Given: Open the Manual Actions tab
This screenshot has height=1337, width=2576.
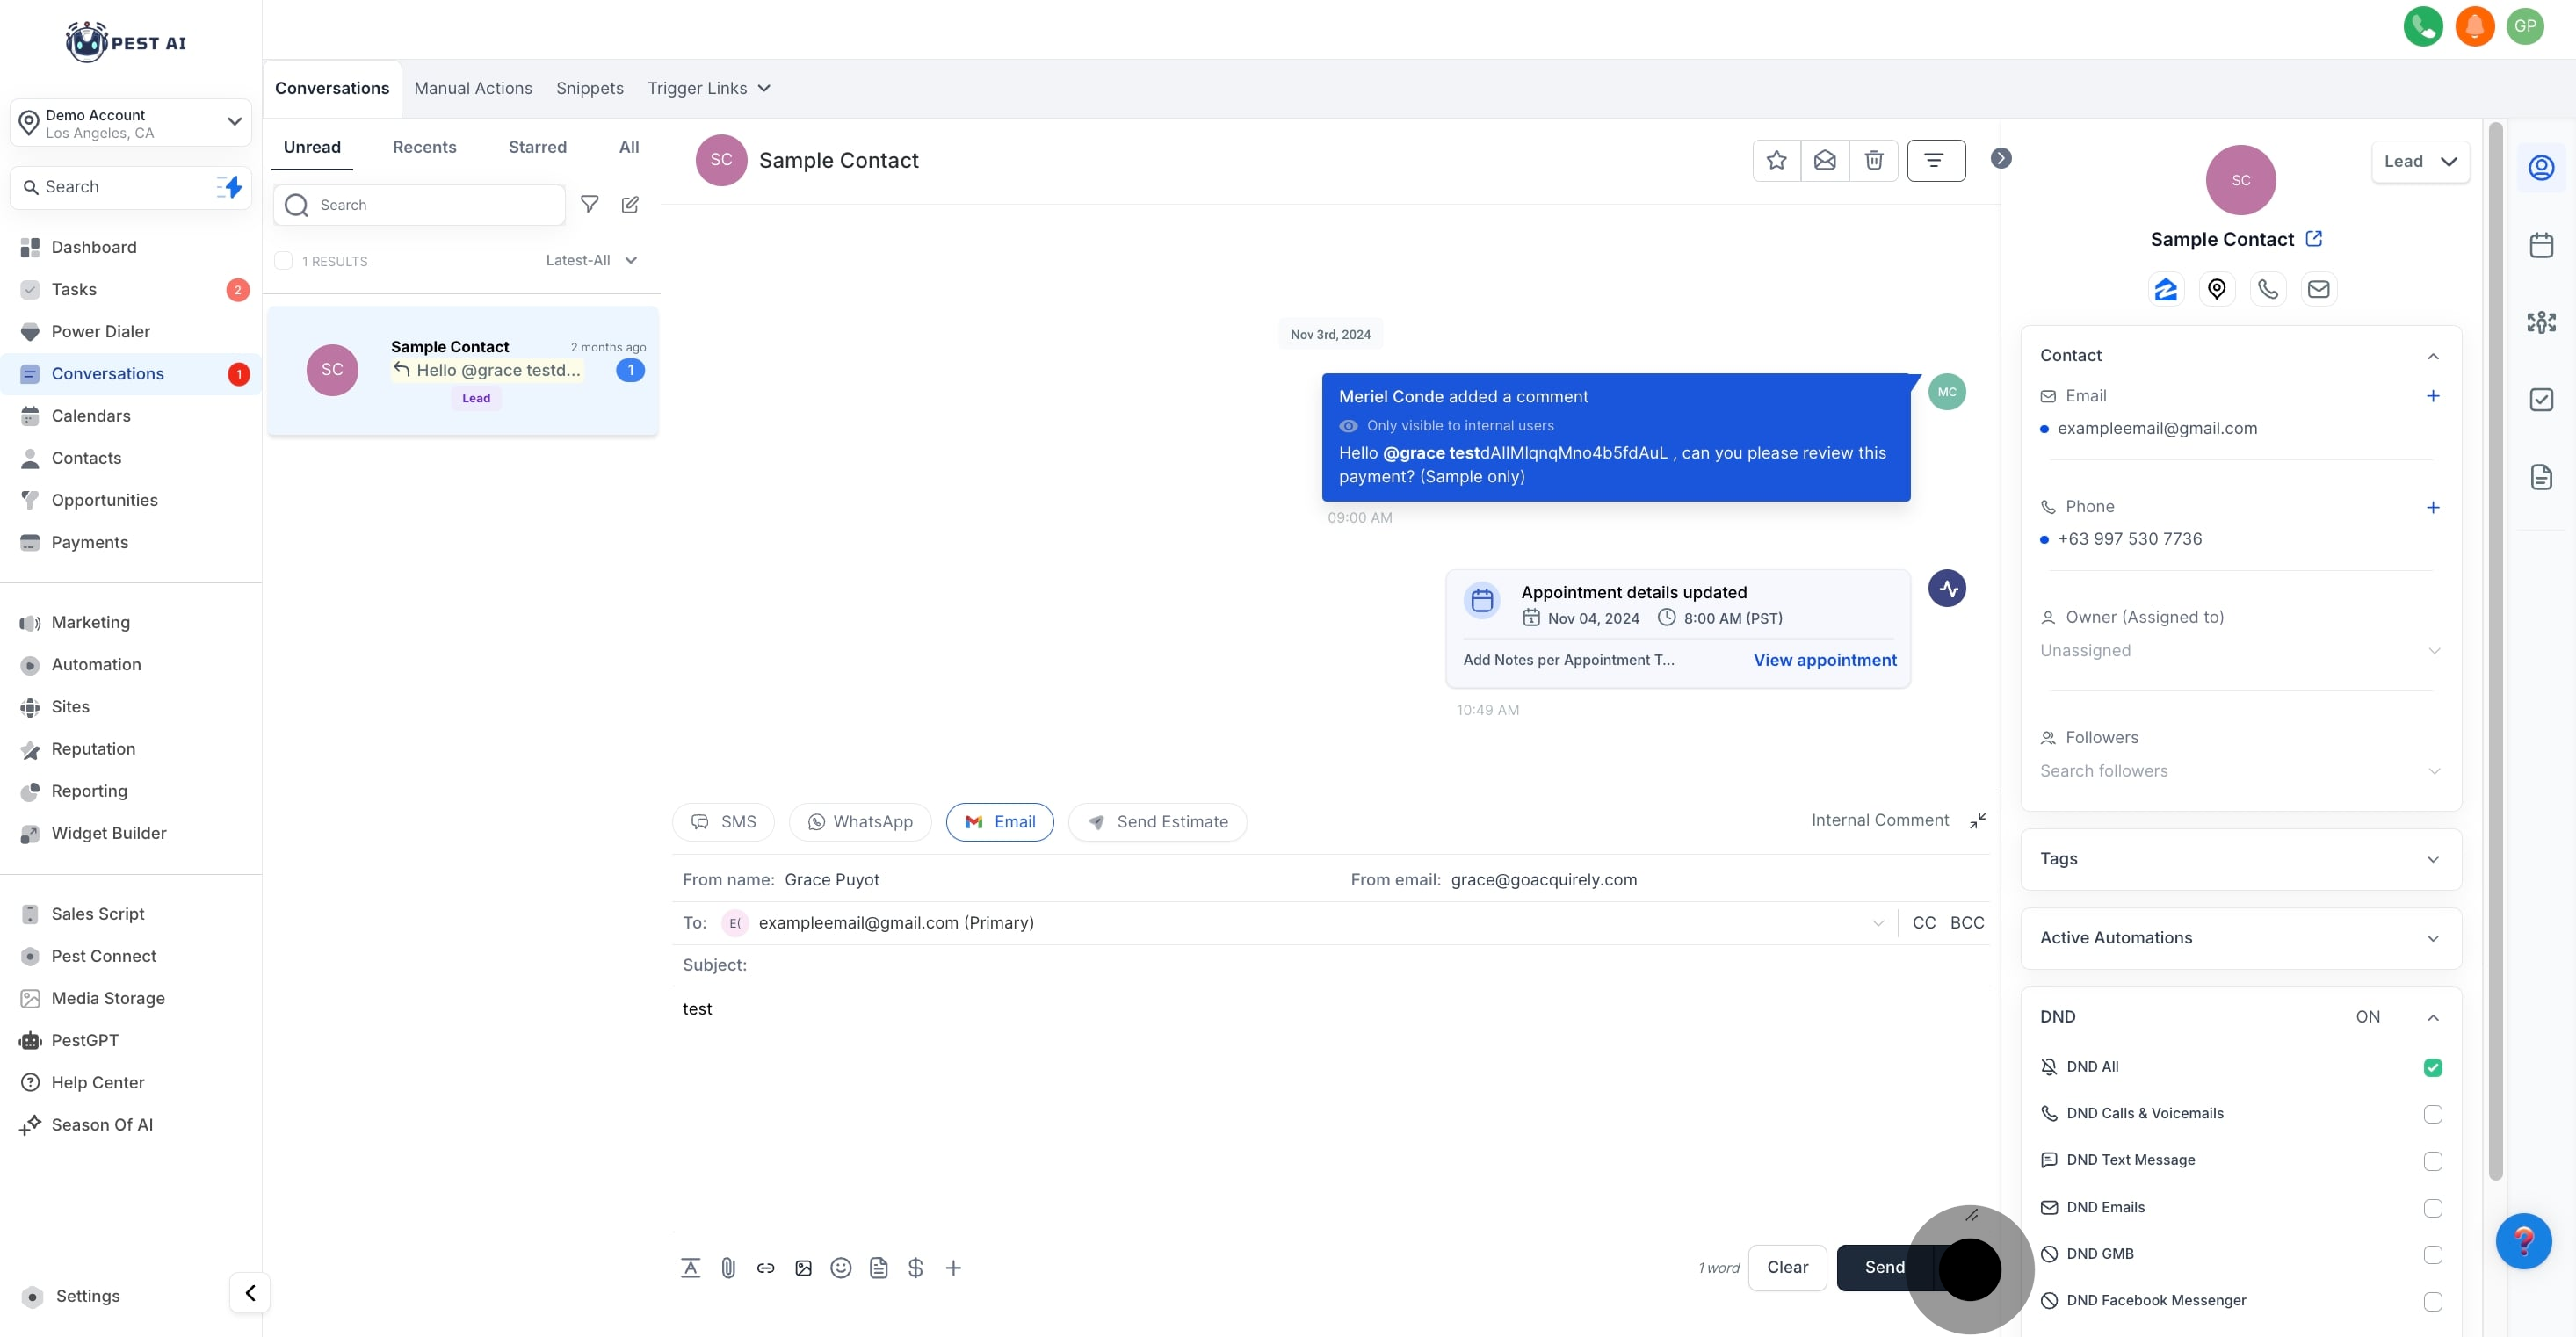Looking at the screenshot, I should tap(473, 88).
